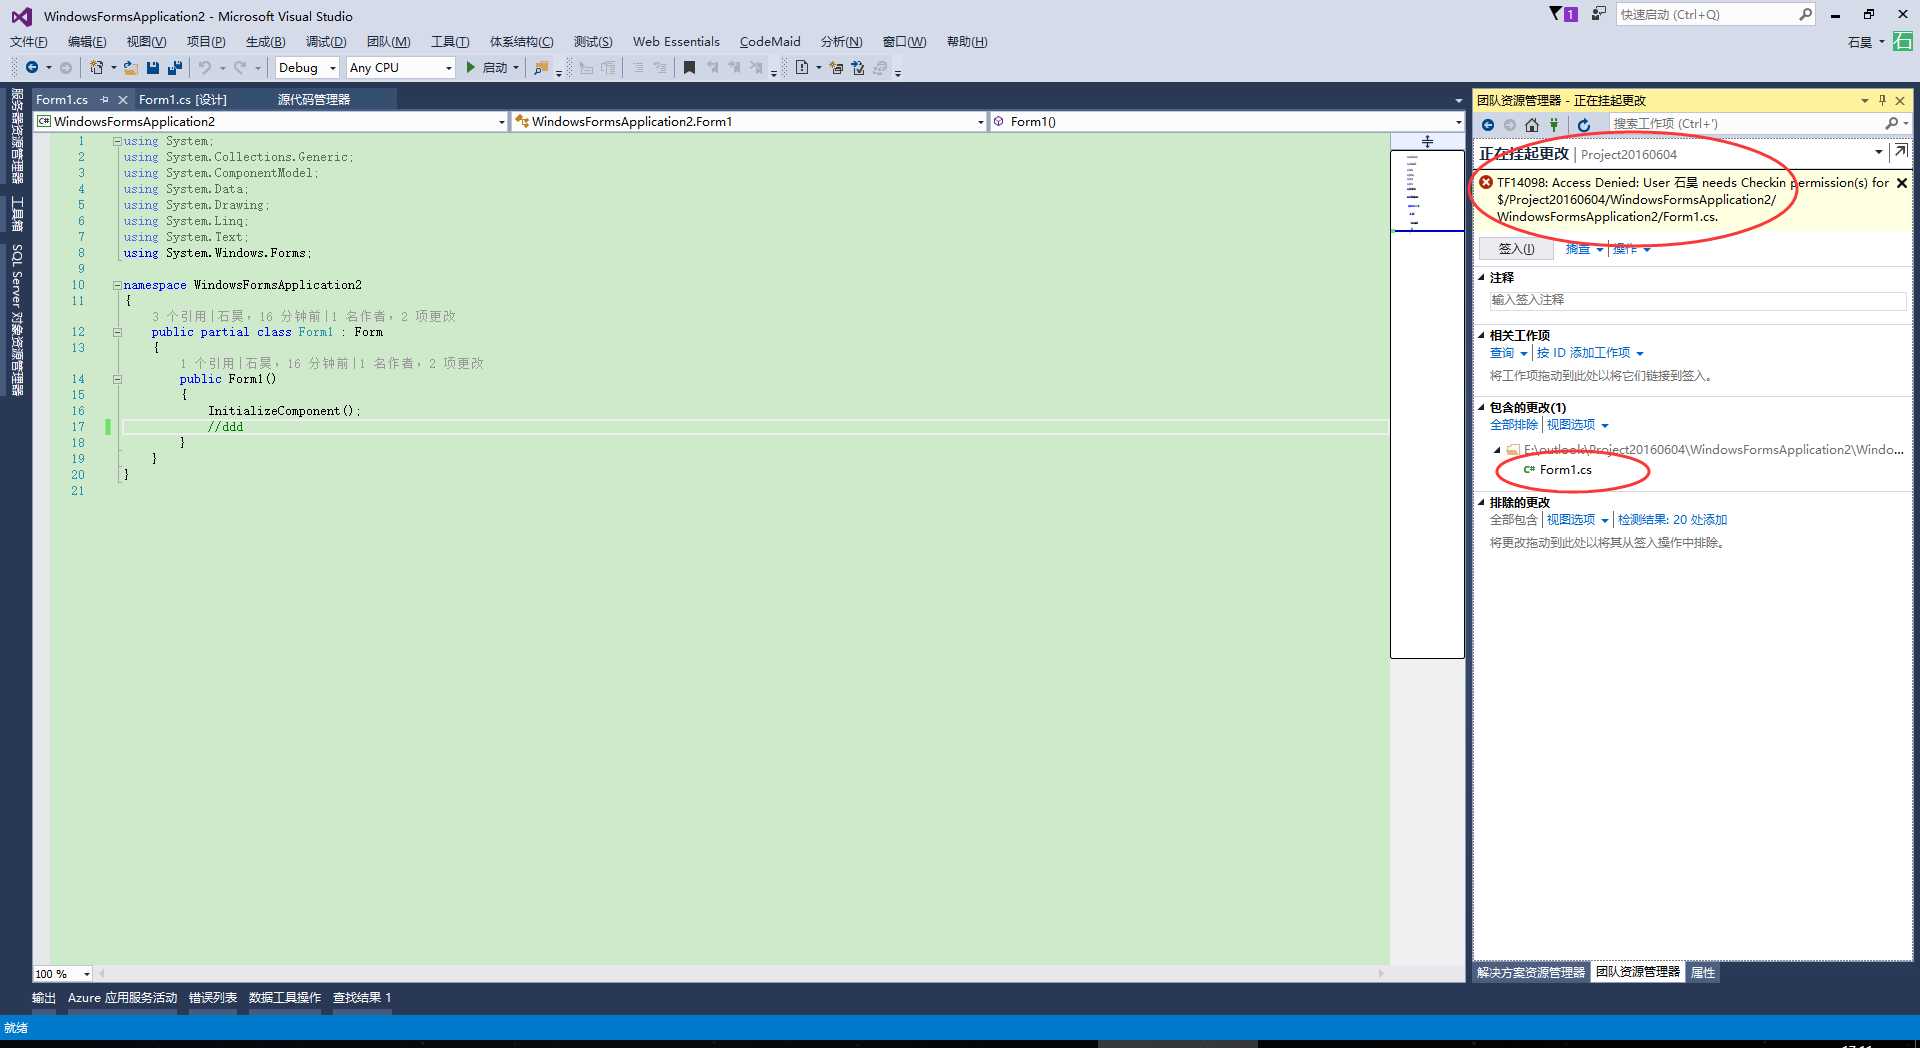
Task: Click the Back arrow in Team Explorer
Action: click(x=1488, y=124)
